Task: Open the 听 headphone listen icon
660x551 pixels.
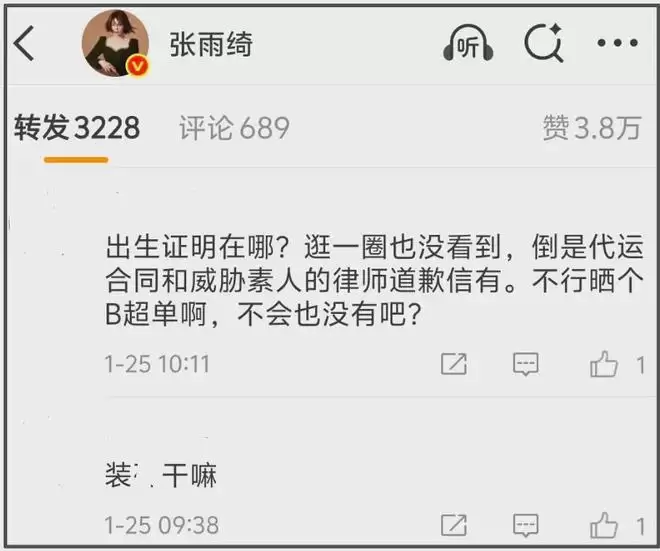Action: coord(468,43)
